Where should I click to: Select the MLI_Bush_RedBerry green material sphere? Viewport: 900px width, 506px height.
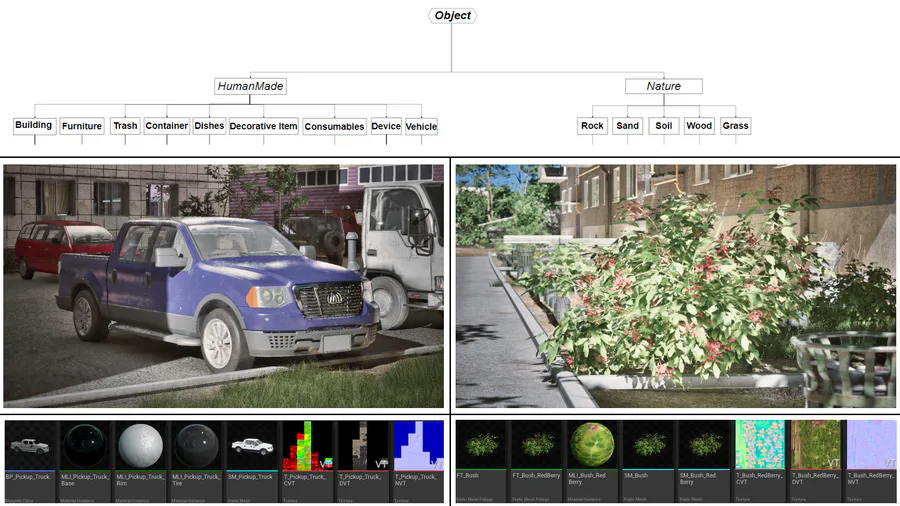point(592,445)
